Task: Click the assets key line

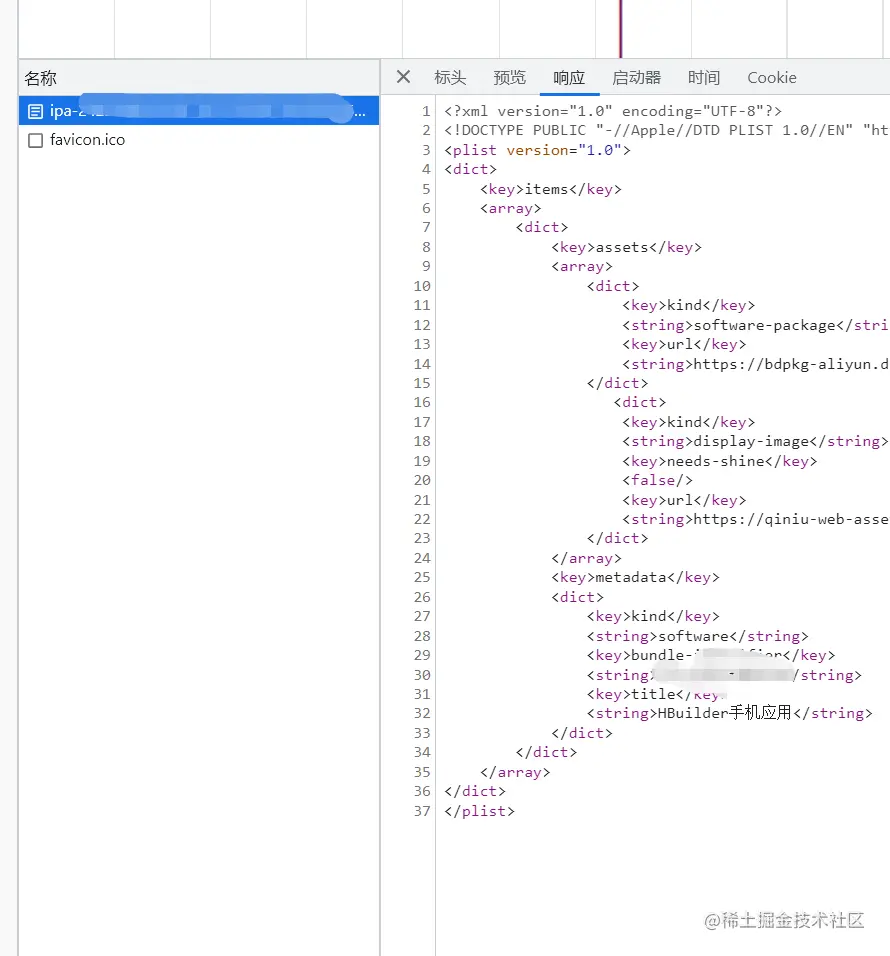Action: click(626, 247)
